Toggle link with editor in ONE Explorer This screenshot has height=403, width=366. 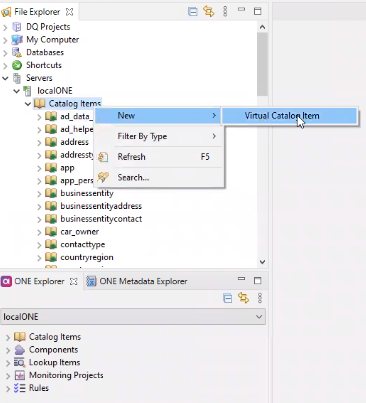(x=243, y=298)
